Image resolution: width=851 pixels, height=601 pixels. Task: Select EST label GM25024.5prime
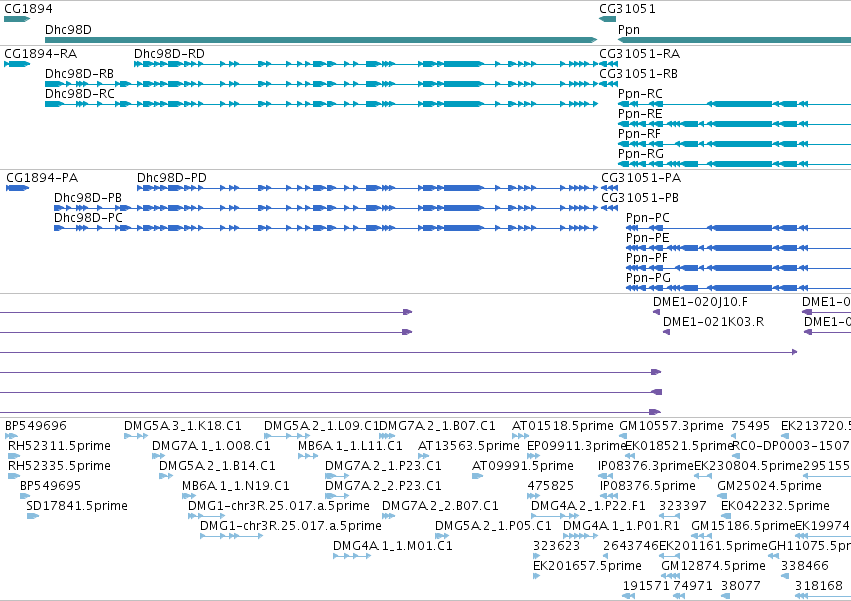[770, 486]
